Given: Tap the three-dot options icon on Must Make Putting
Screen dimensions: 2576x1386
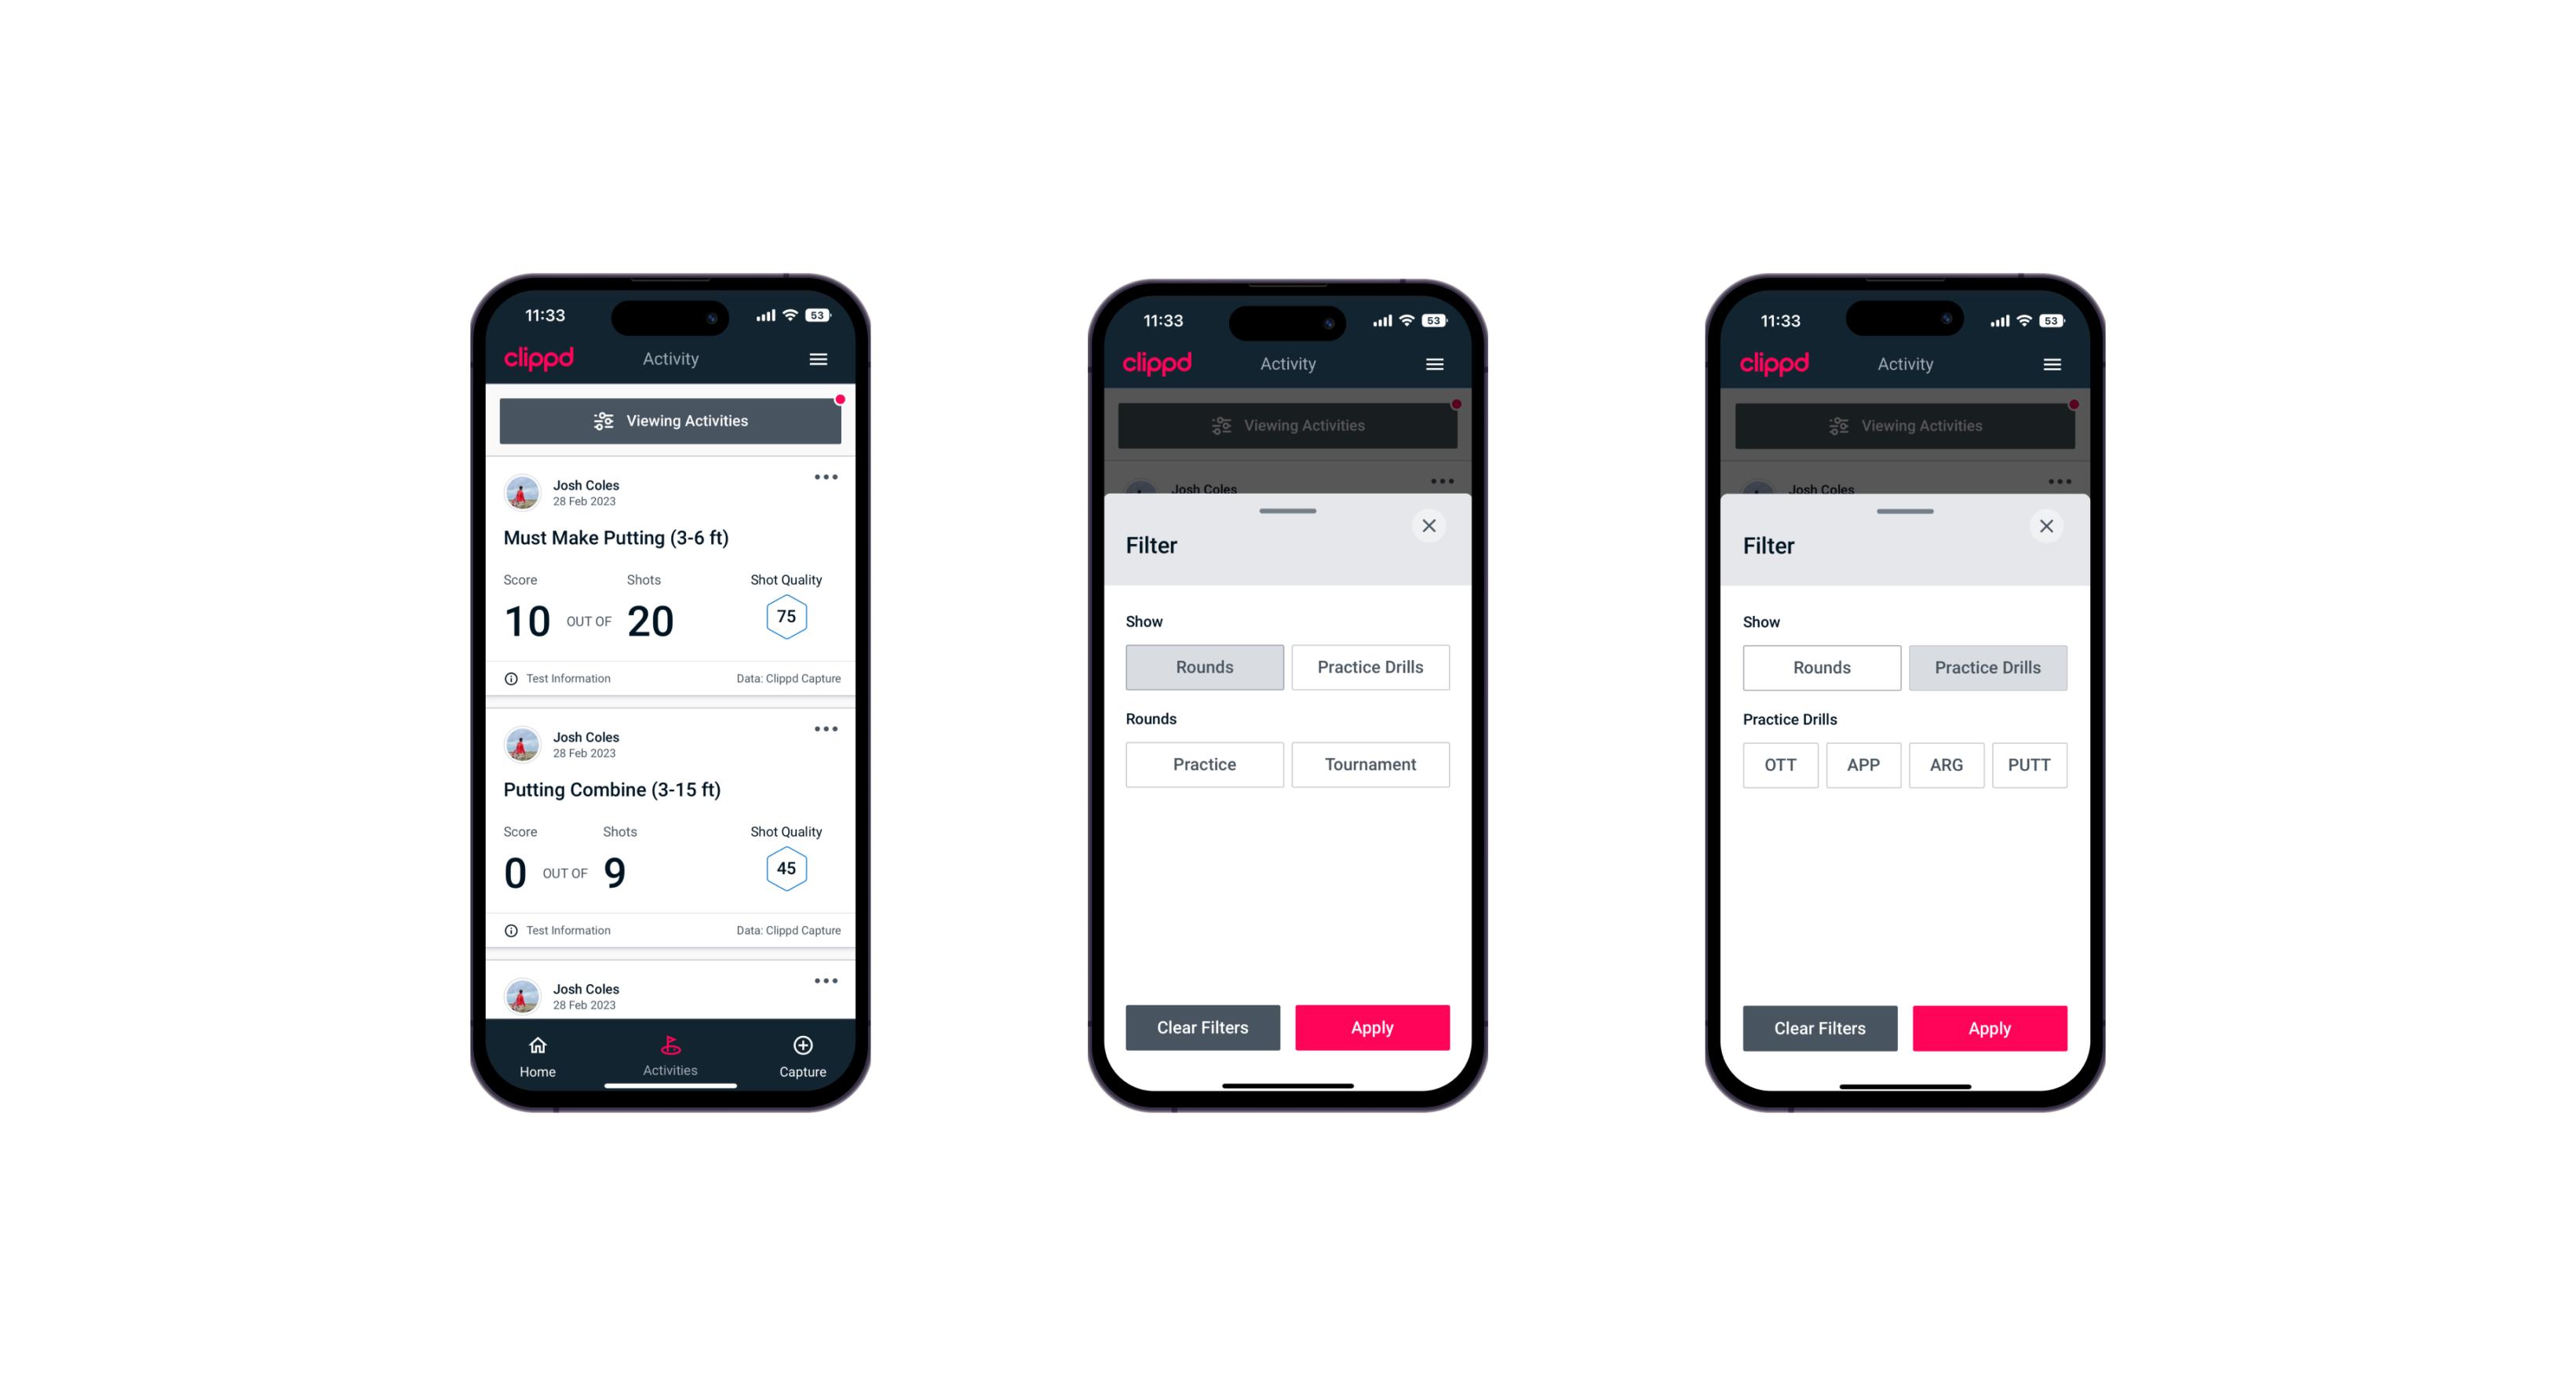Looking at the screenshot, I should 825,478.
